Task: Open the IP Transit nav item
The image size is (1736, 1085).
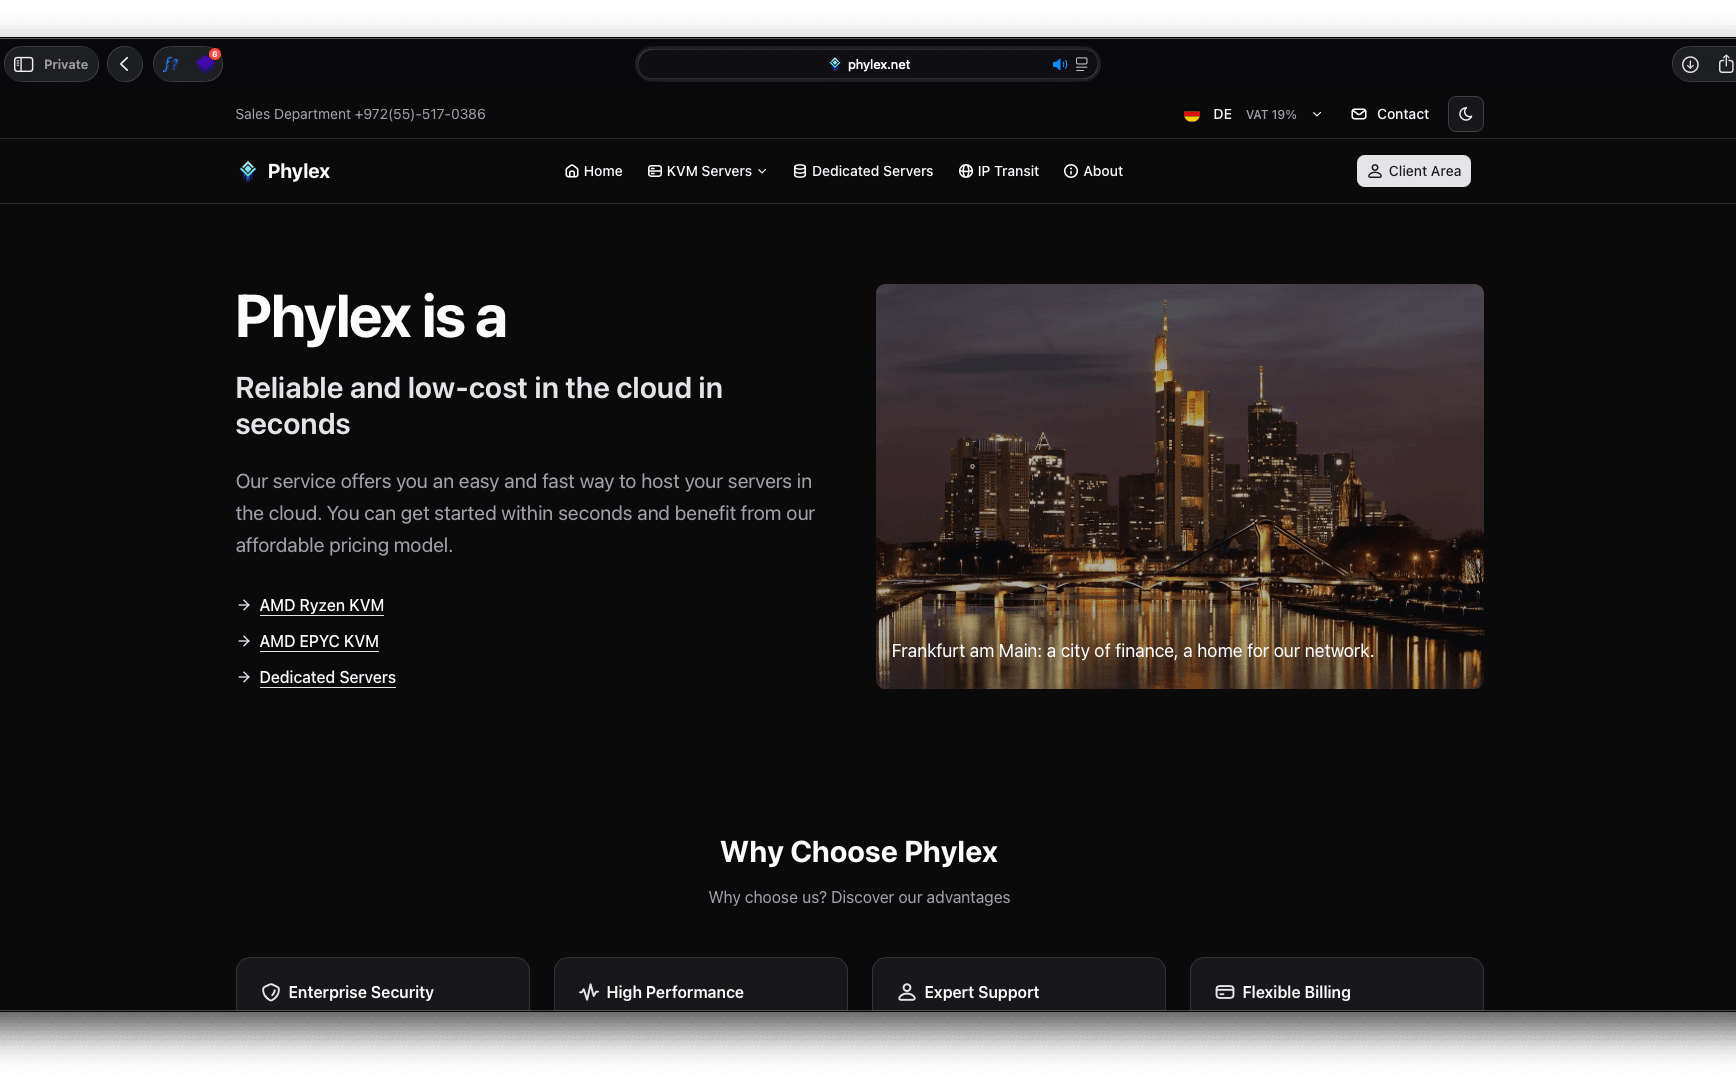Action: pyautogui.click(x=998, y=171)
